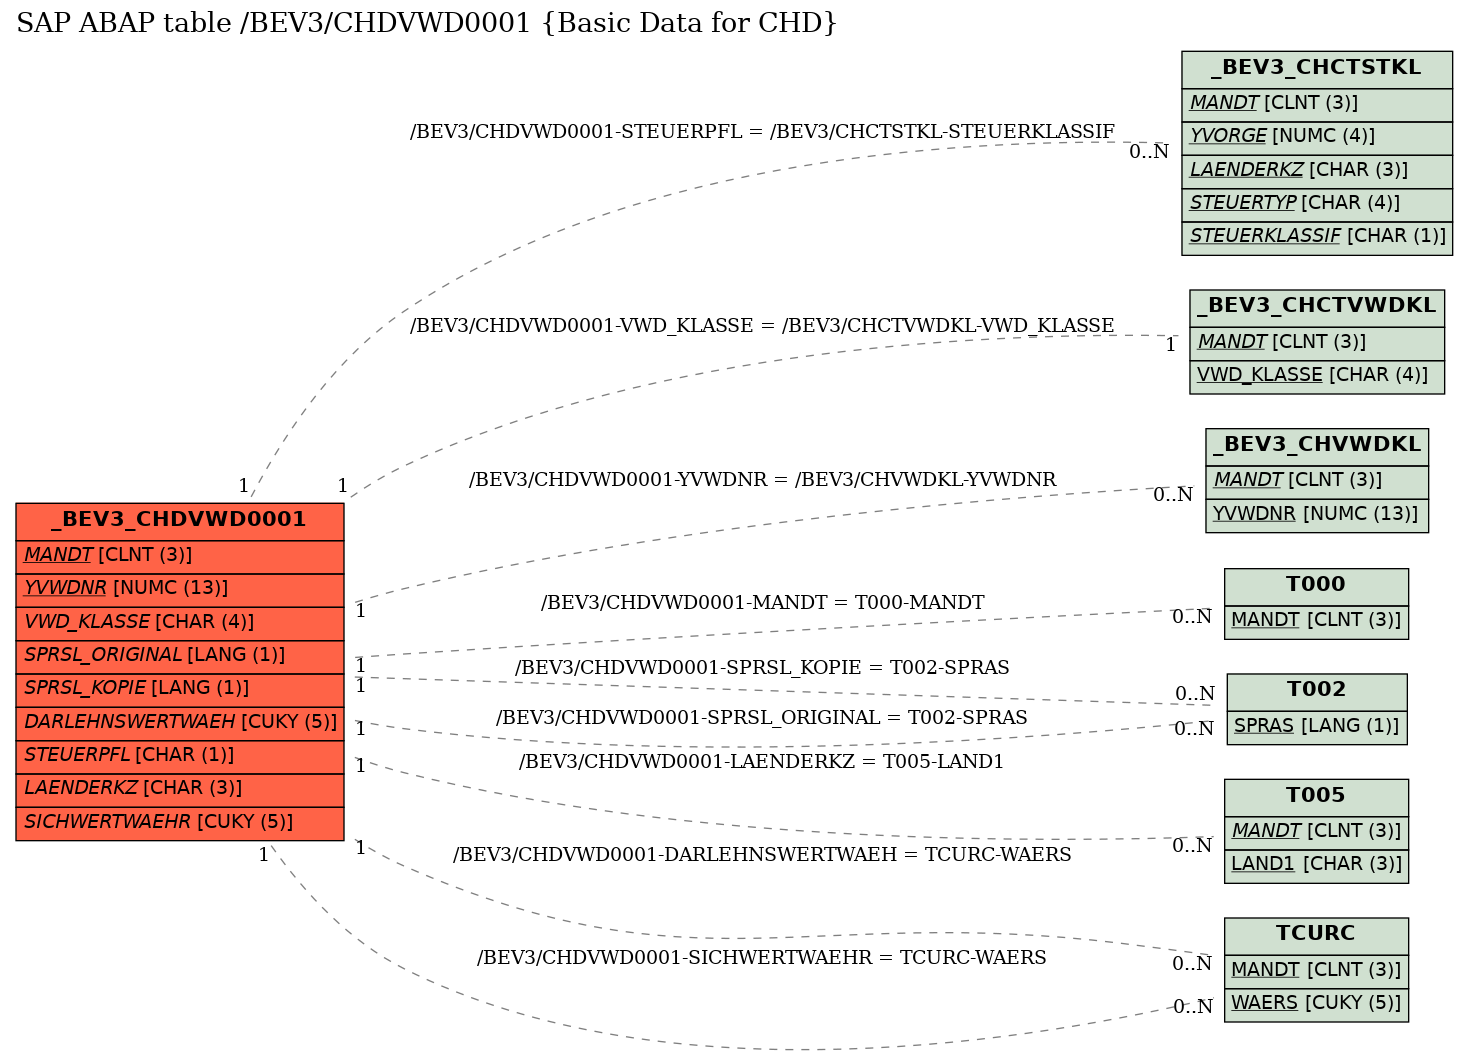Select SPRAS [LANG (1)] in T002
Image resolution: width=1468 pixels, height=1055 pixels.
[x=1316, y=727]
